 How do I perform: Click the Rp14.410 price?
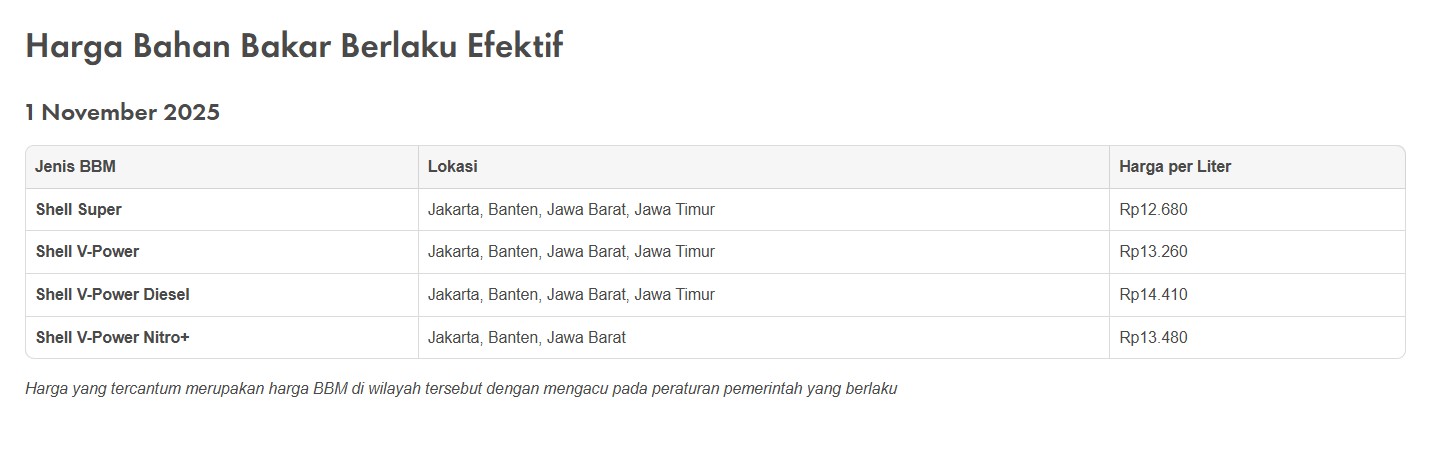tap(1153, 295)
